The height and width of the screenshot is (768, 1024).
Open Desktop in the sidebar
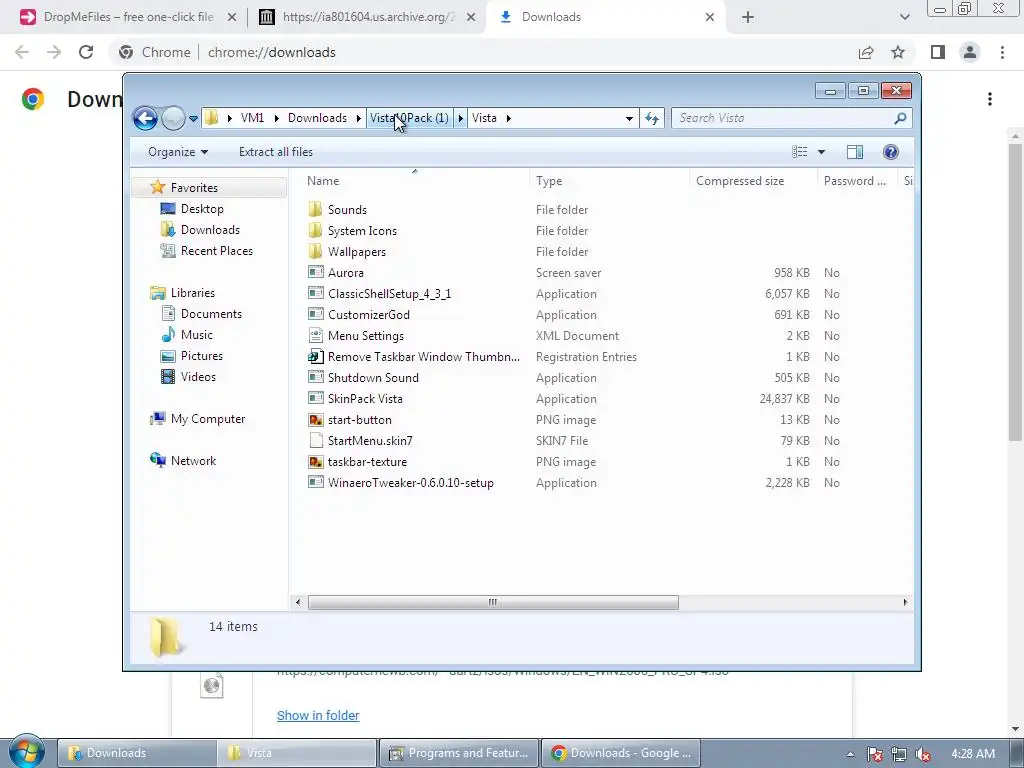[x=202, y=209]
